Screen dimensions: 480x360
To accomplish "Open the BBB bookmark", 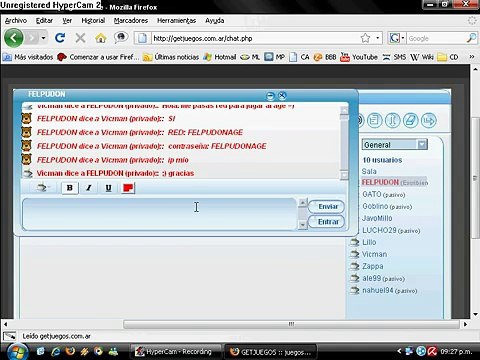I will 325,57.
